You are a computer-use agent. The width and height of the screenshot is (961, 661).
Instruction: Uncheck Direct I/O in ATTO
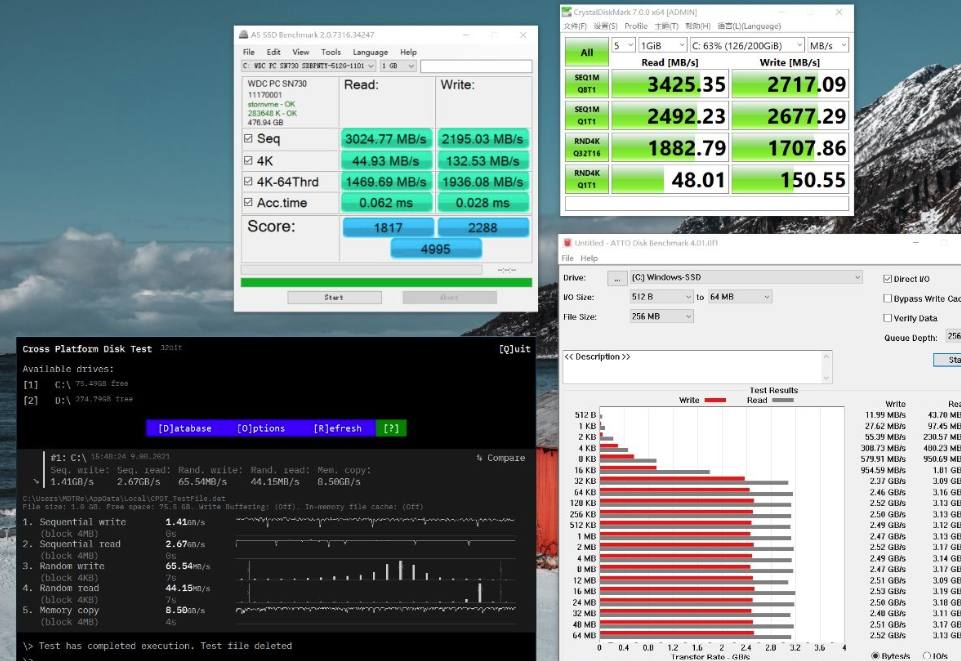[x=887, y=279]
